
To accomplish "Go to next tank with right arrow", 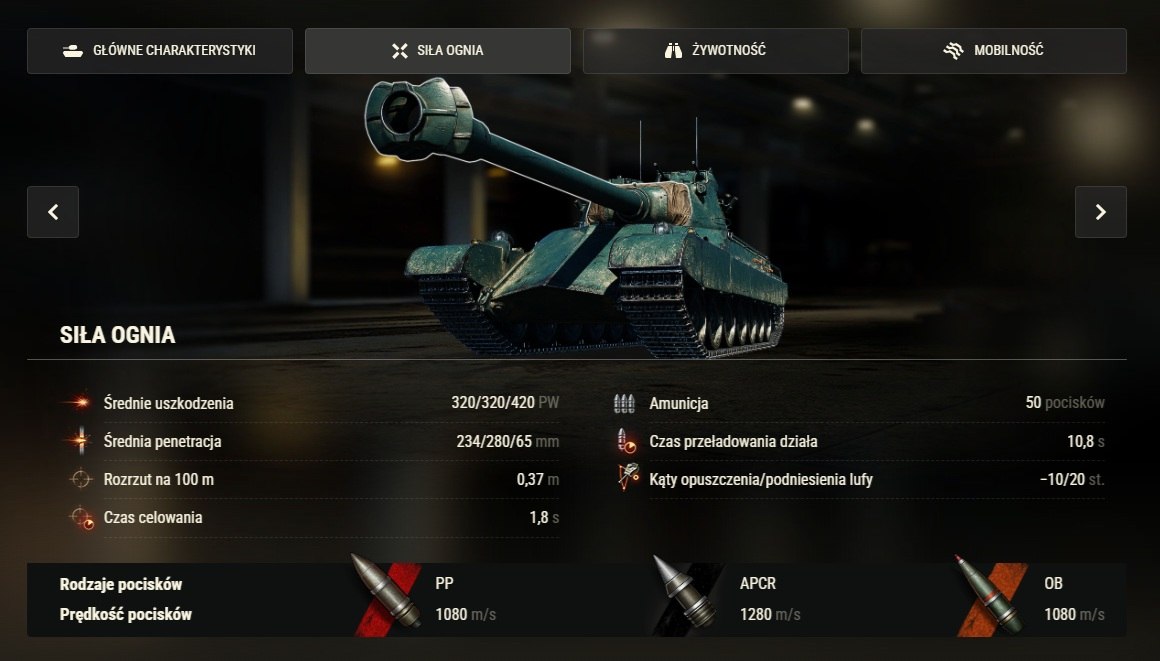I will pos(1101,212).
